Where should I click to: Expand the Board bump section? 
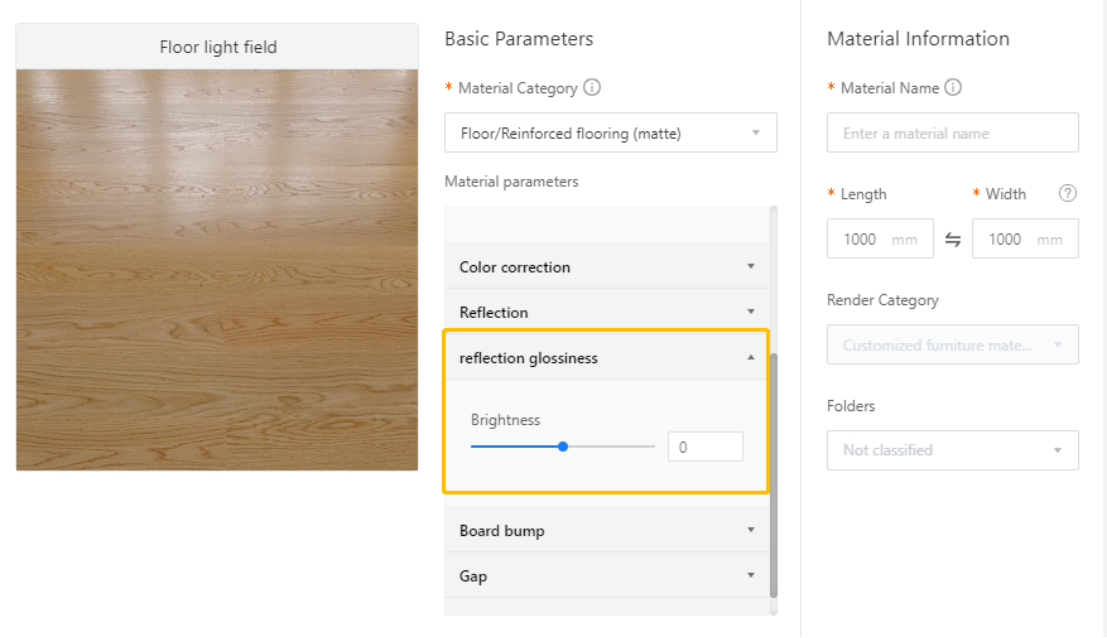pos(607,530)
